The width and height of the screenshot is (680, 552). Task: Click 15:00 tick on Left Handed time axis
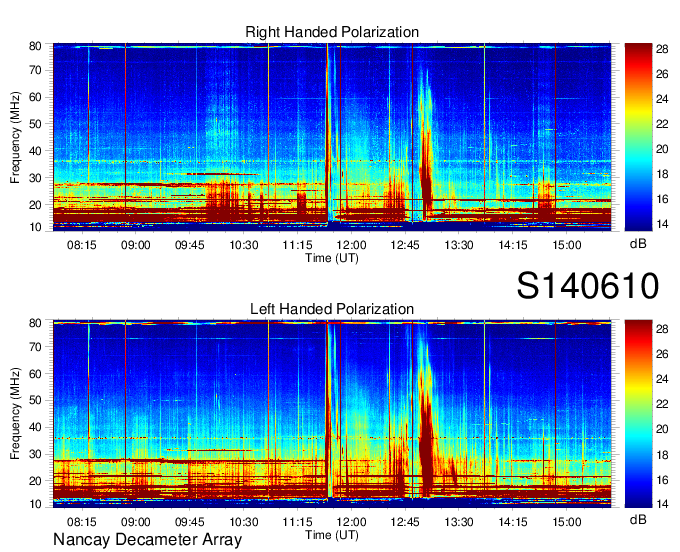pyautogui.click(x=567, y=522)
